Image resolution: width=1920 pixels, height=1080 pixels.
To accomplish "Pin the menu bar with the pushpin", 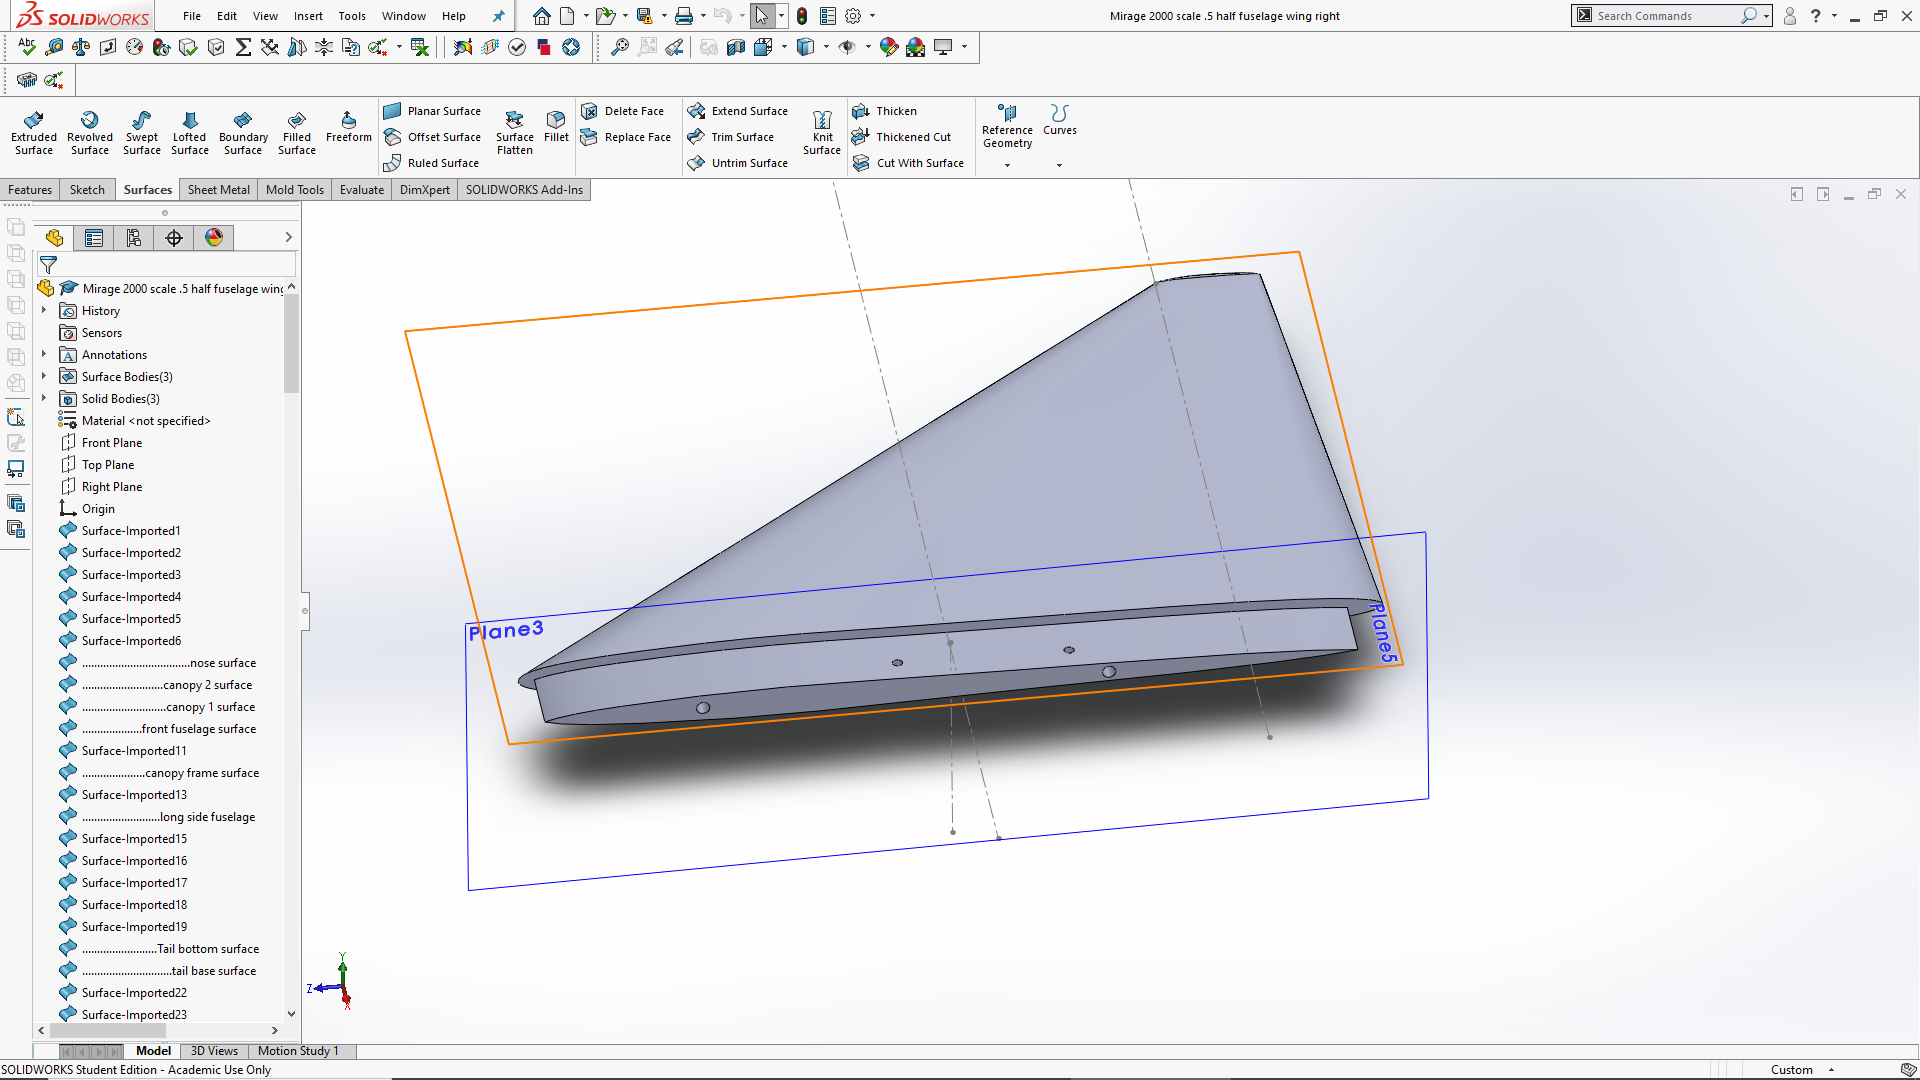I will coord(499,16).
